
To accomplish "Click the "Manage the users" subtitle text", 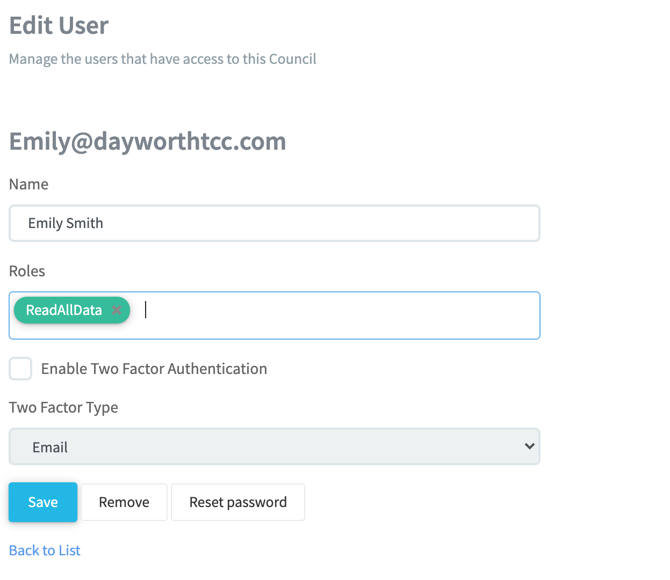I will tap(163, 59).
